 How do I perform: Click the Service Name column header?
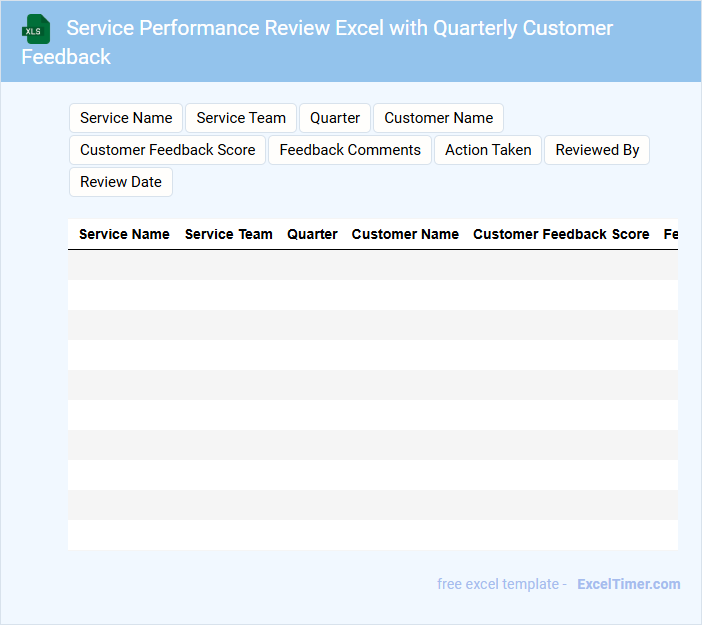(x=124, y=234)
